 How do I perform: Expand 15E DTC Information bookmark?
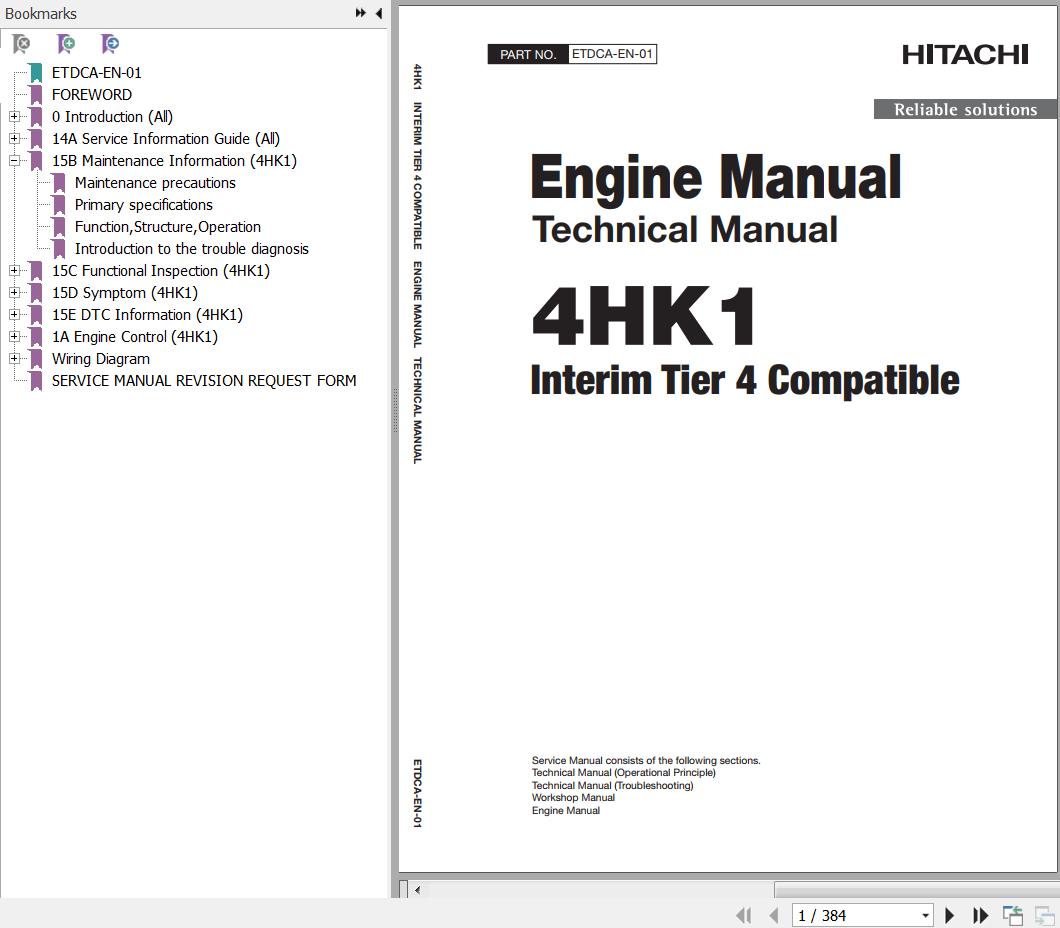pos(14,314)
